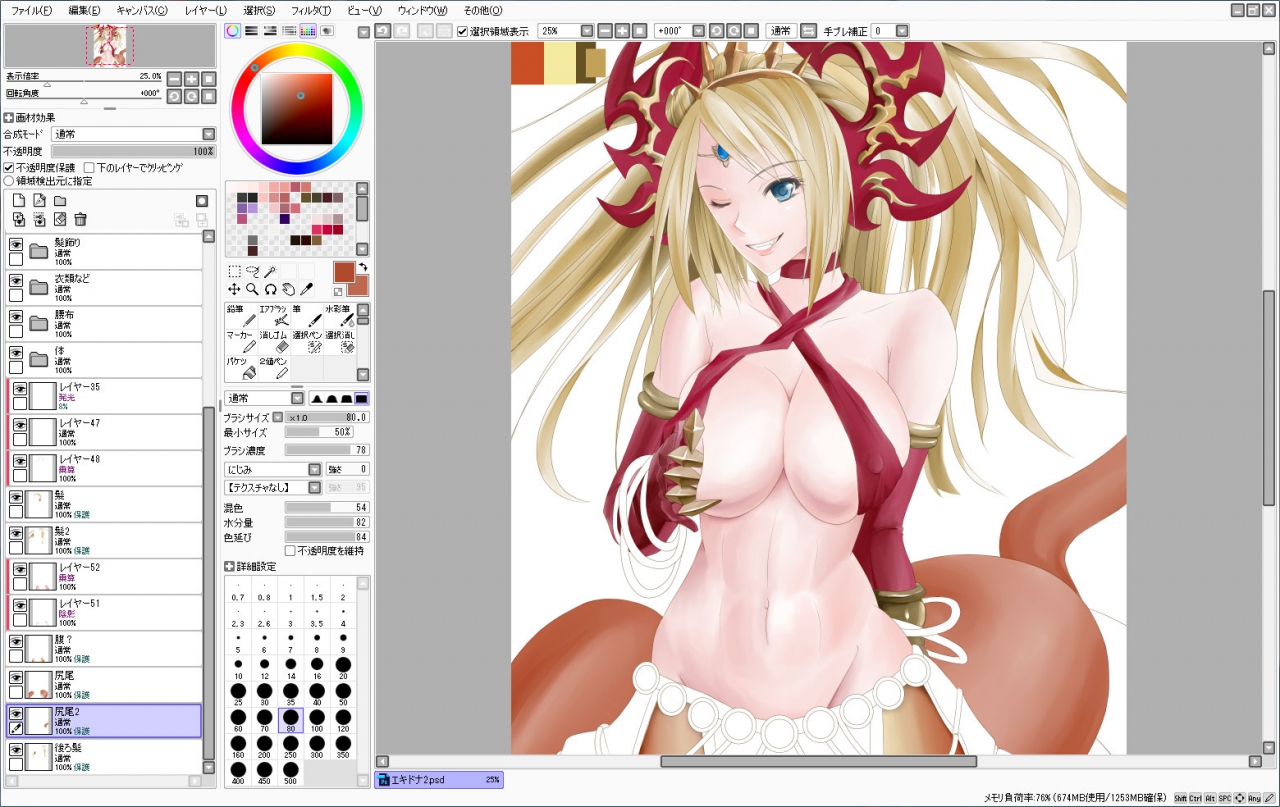The height and width of the screenshot is (807, 1280).
Task: Select 領域検出元に指定 radio button
Action: tap(9, 181)
